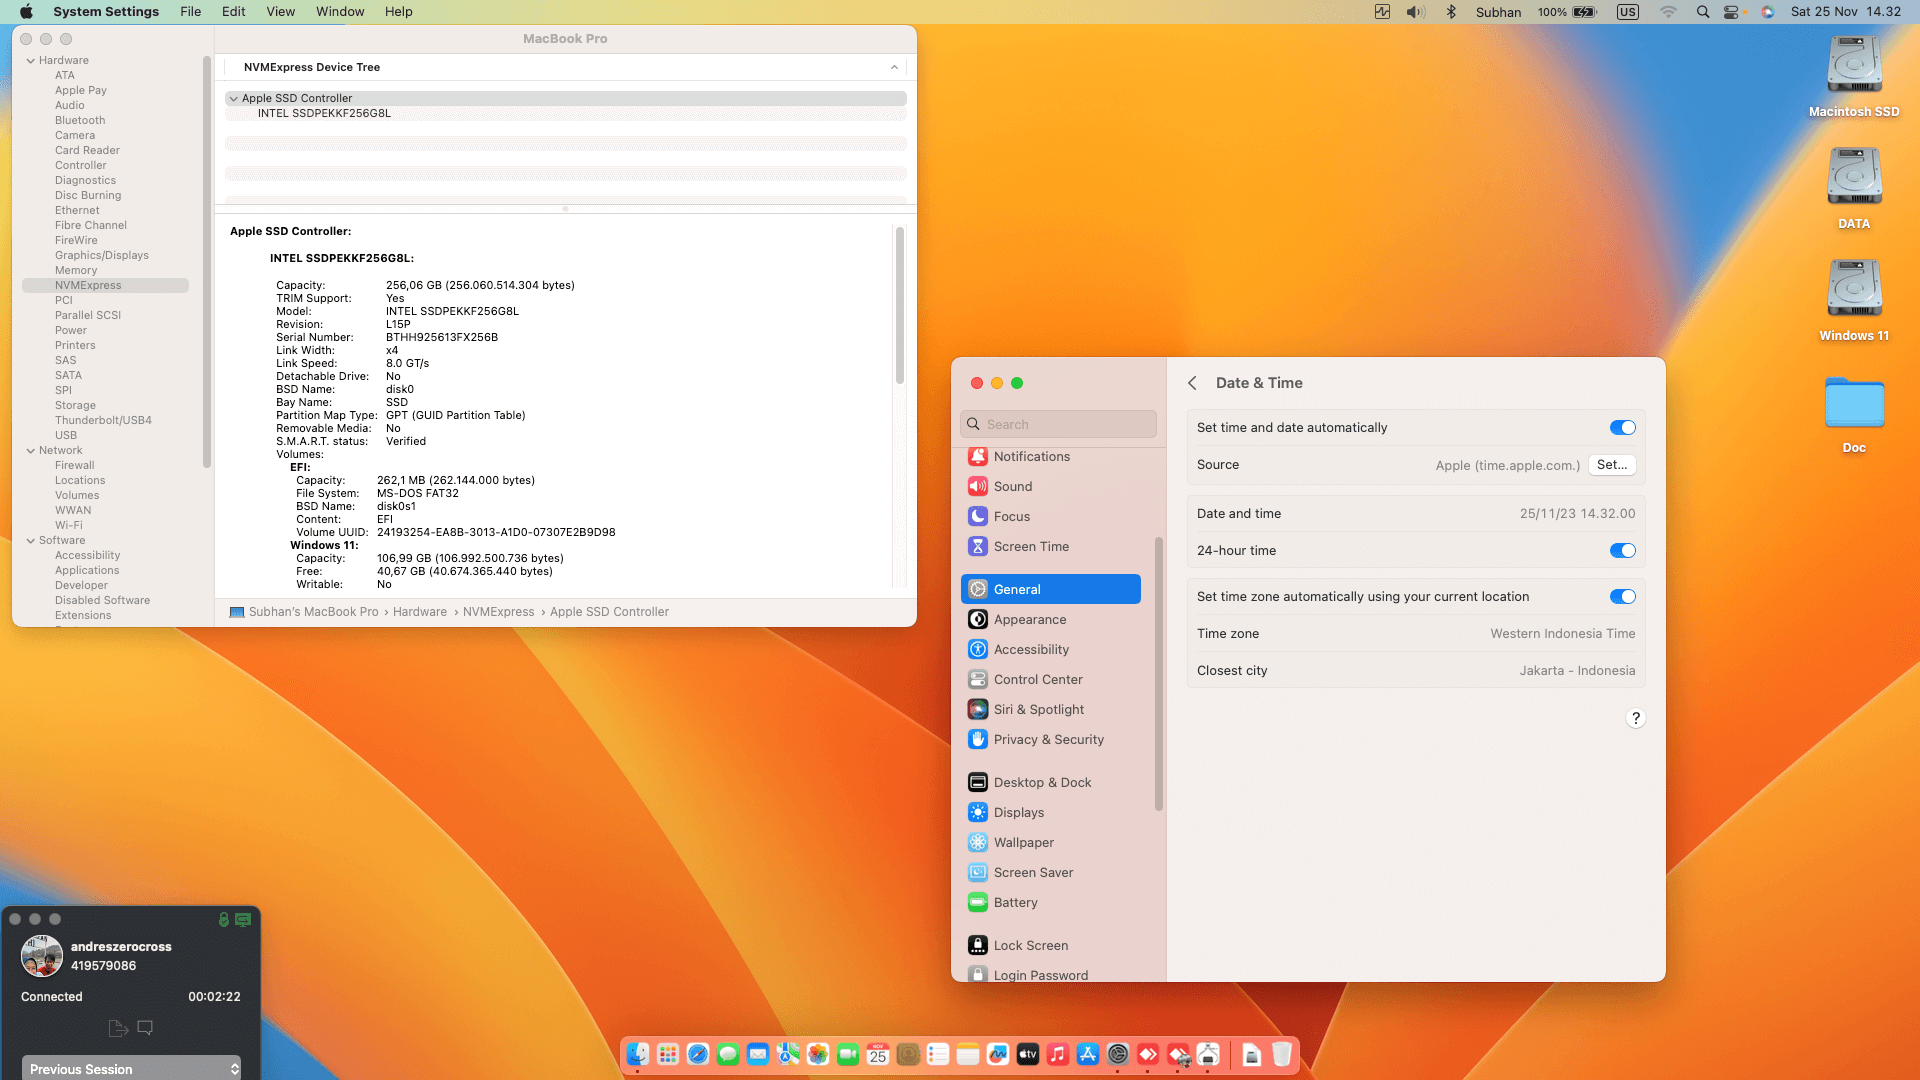The width and height of the screenshot is (1920, 1080).
Task: Collapse the Network section in sidebar
Action: [31, 451]
